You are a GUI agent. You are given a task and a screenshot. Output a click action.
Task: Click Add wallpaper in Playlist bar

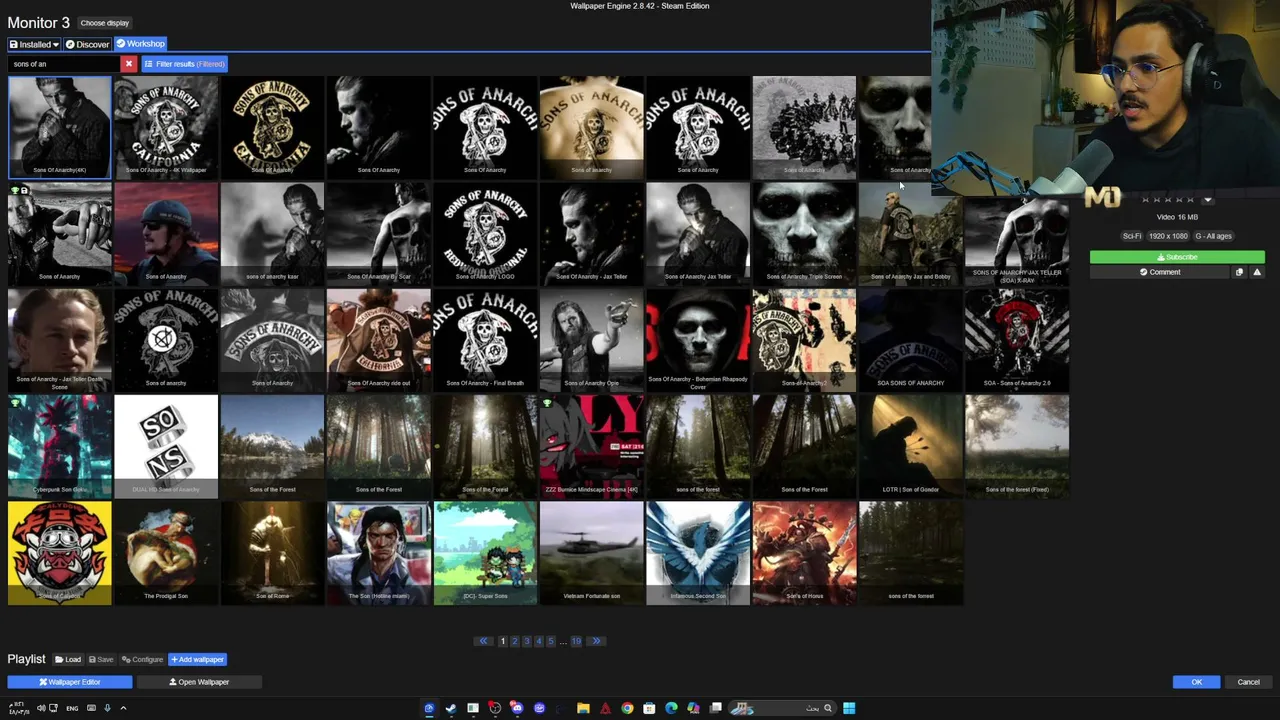[198, 660]
